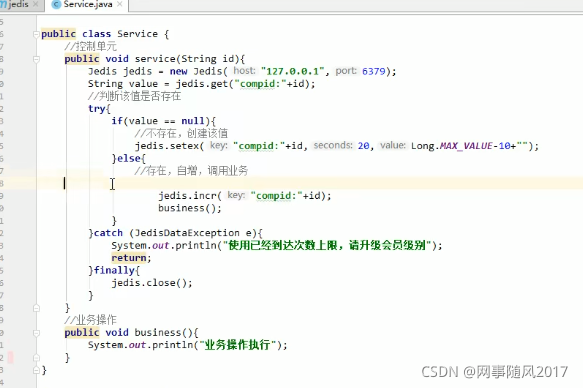Viewport: 583px width, 388px height.
Task: Click the highlighted empty current line in editor
Action: point(310,183)
